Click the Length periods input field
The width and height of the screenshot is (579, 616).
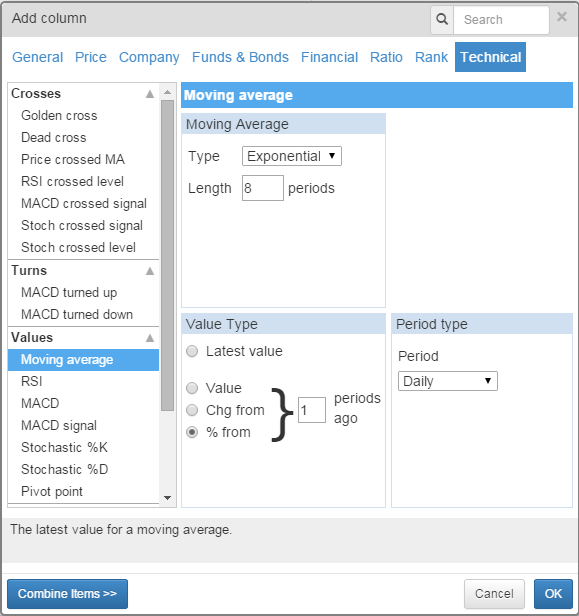(x=263, y=188)
